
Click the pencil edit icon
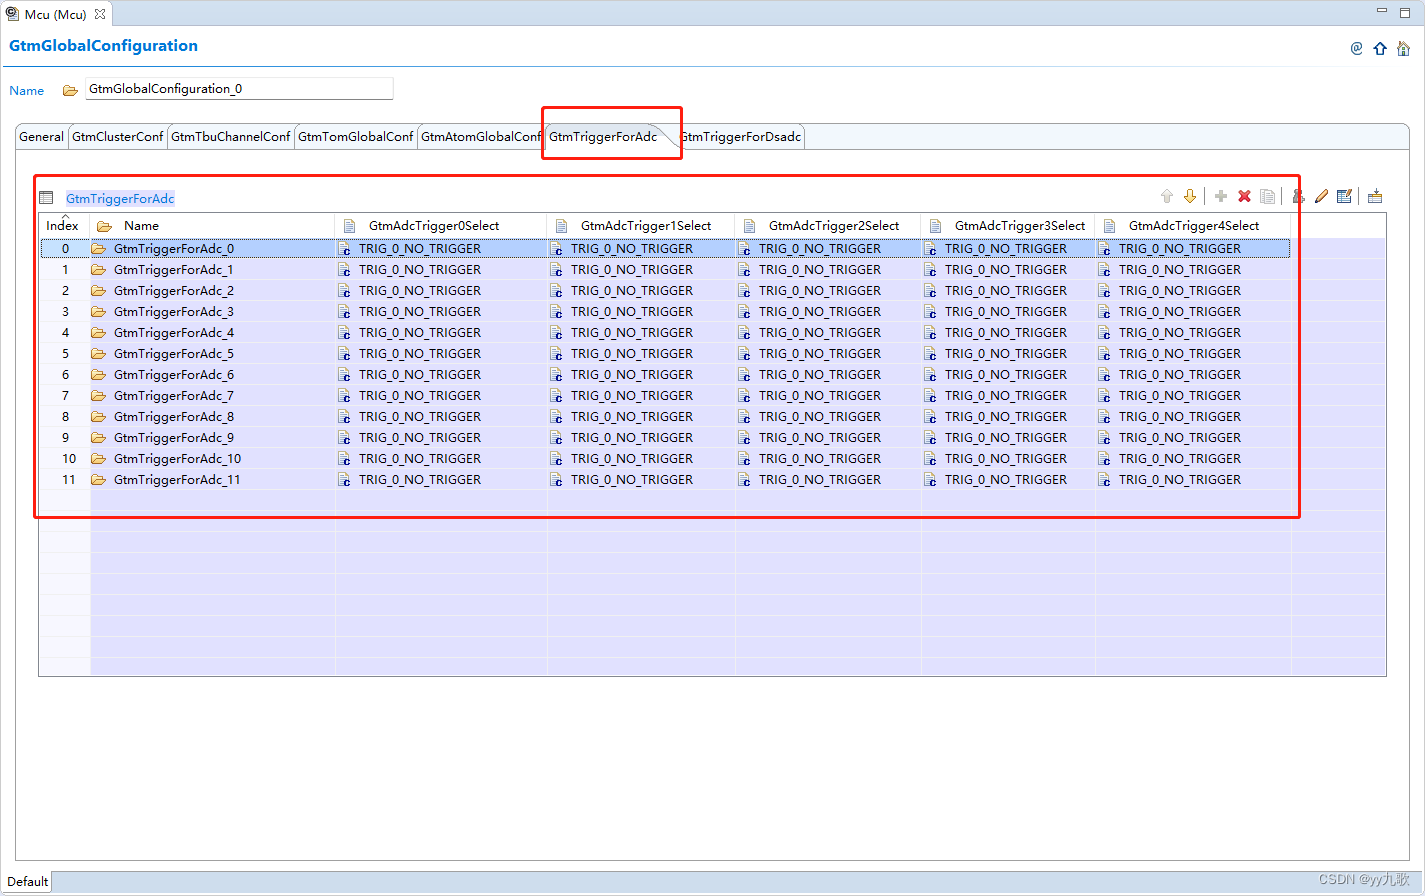coord(1321,197)
